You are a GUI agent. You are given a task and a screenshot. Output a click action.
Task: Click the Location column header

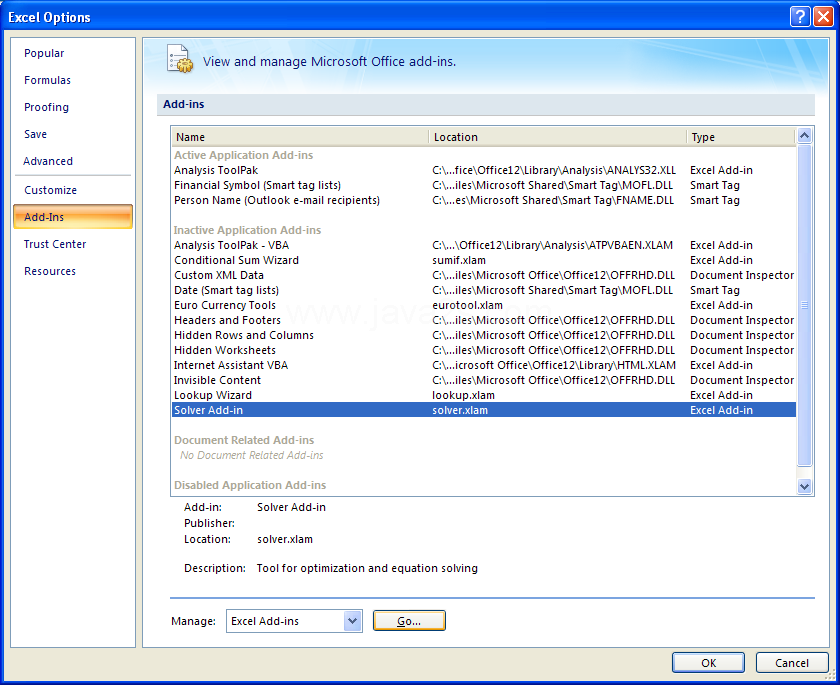pos(557,137)
